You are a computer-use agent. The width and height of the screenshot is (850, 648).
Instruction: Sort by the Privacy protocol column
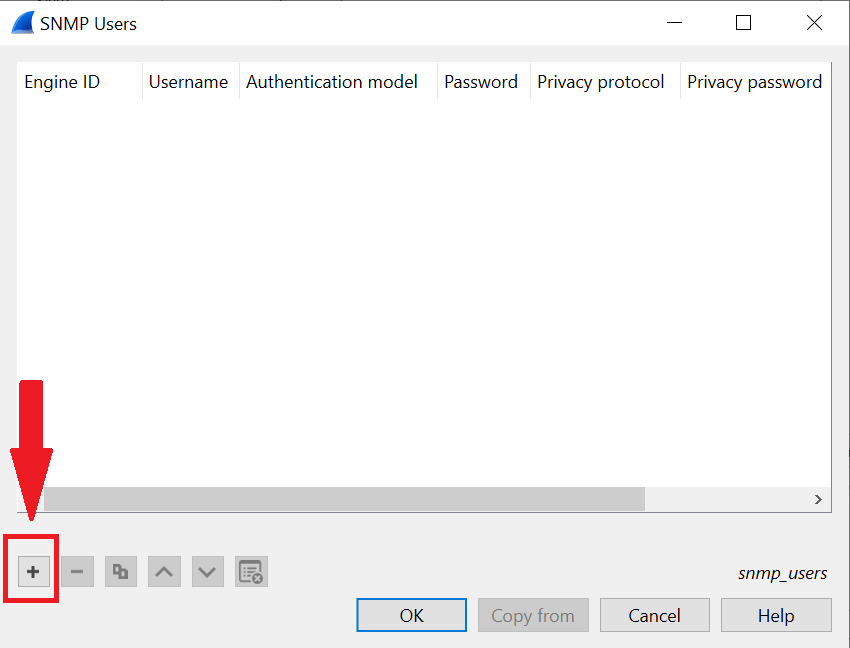600,82
